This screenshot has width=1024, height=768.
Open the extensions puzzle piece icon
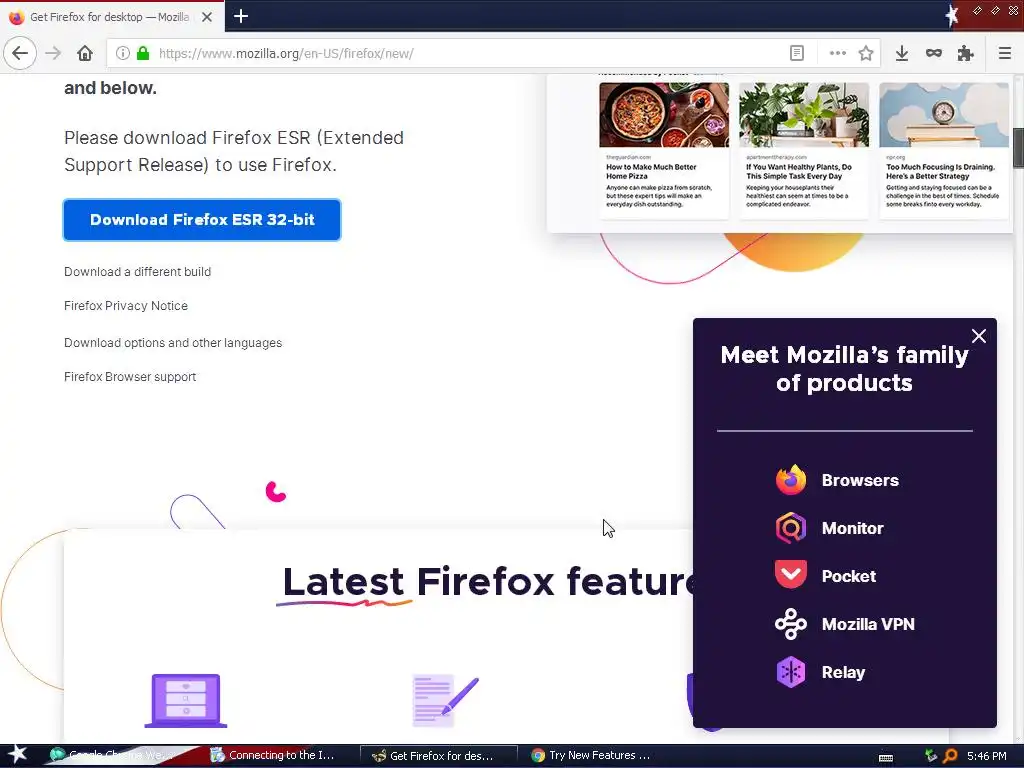965,53
